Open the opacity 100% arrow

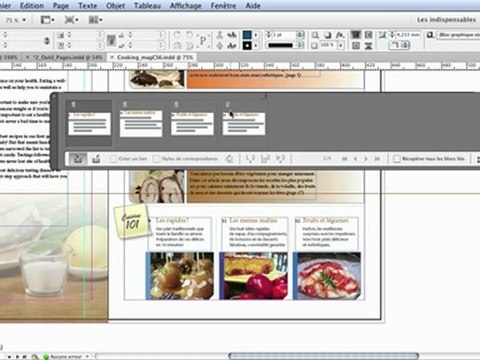pos(340,45)
